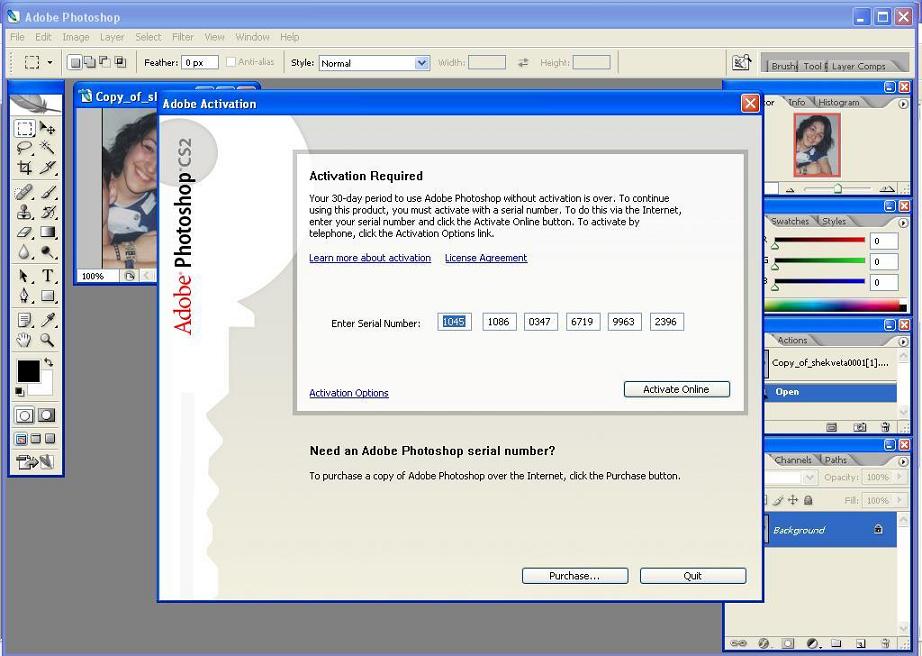Reset default foreground and background colors
The width and height of the screenshot is (922, 656).
(x=19, y=391)
